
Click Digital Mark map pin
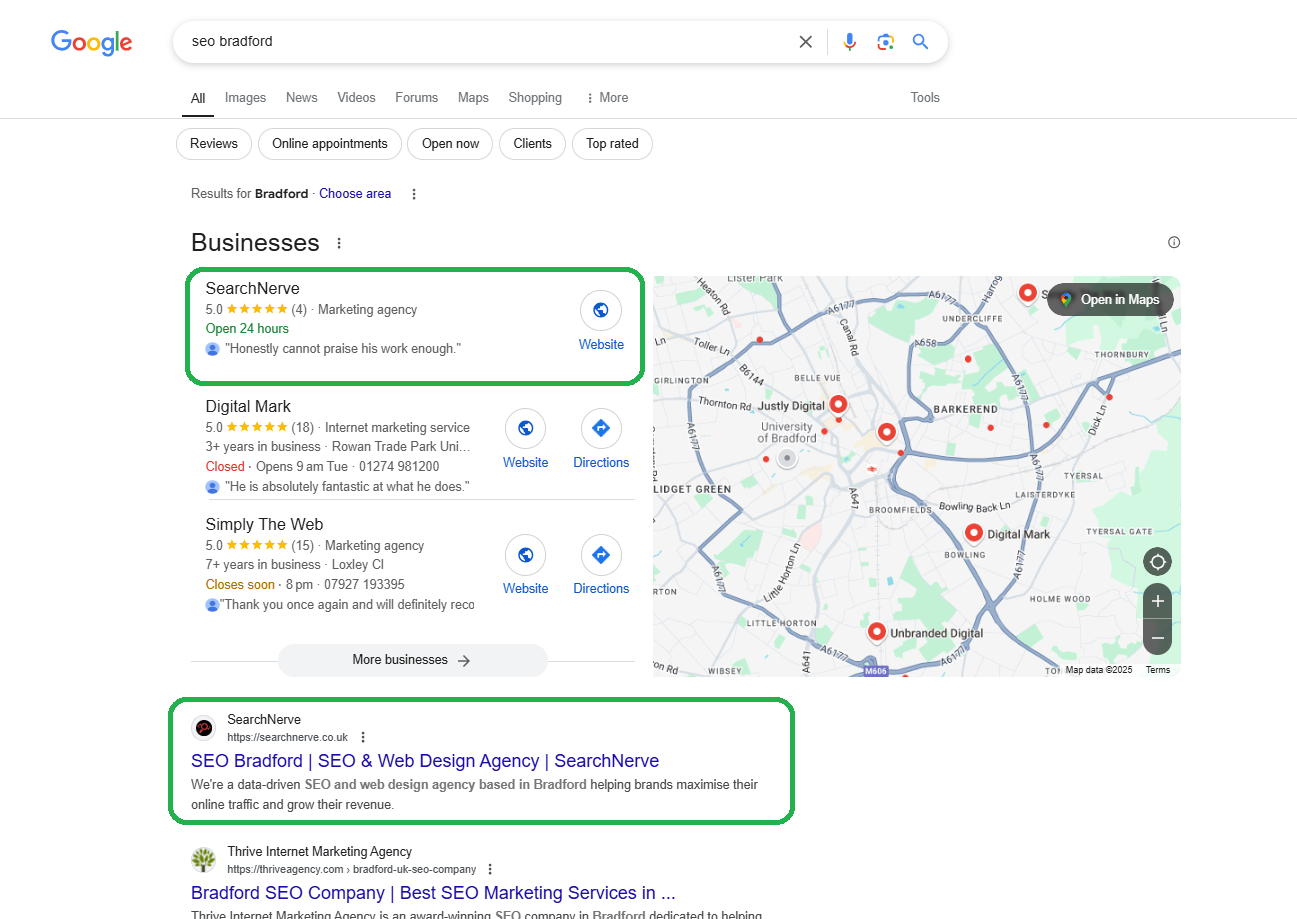973,532
